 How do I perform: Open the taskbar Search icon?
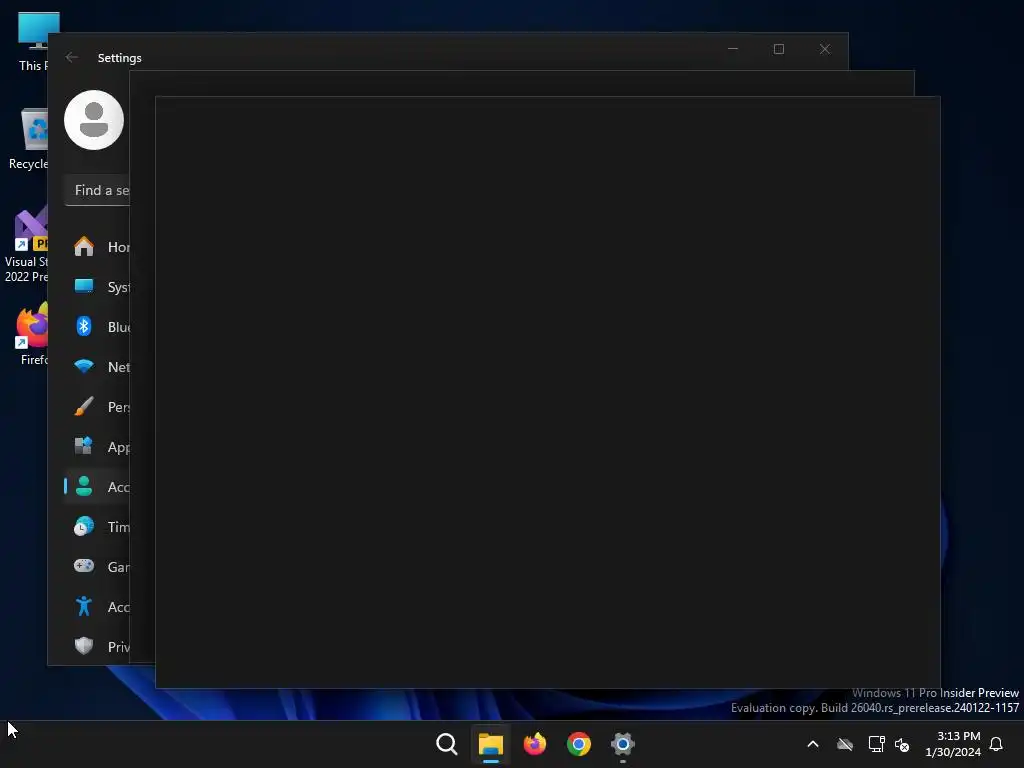[x=447, y=744]
